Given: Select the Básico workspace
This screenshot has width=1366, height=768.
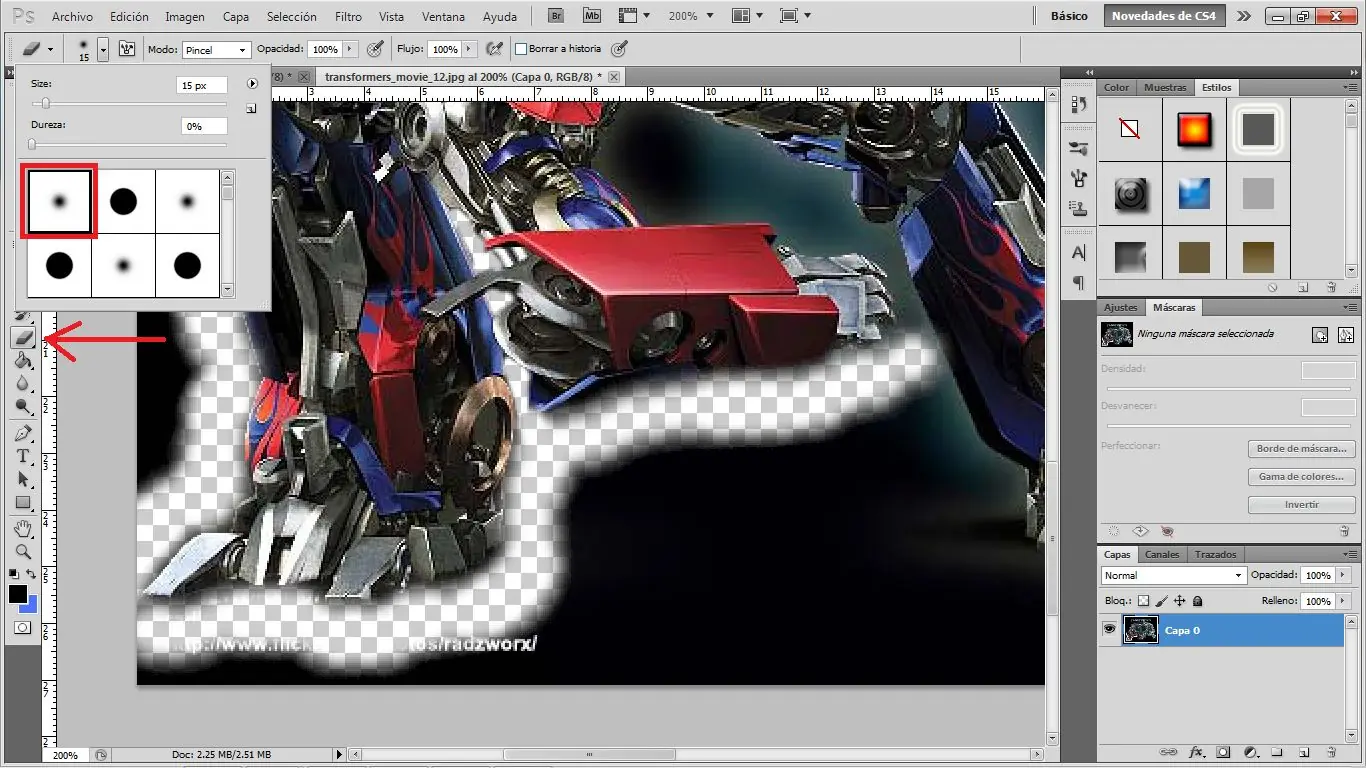Looking at the screenshot, I should 1069,16.
